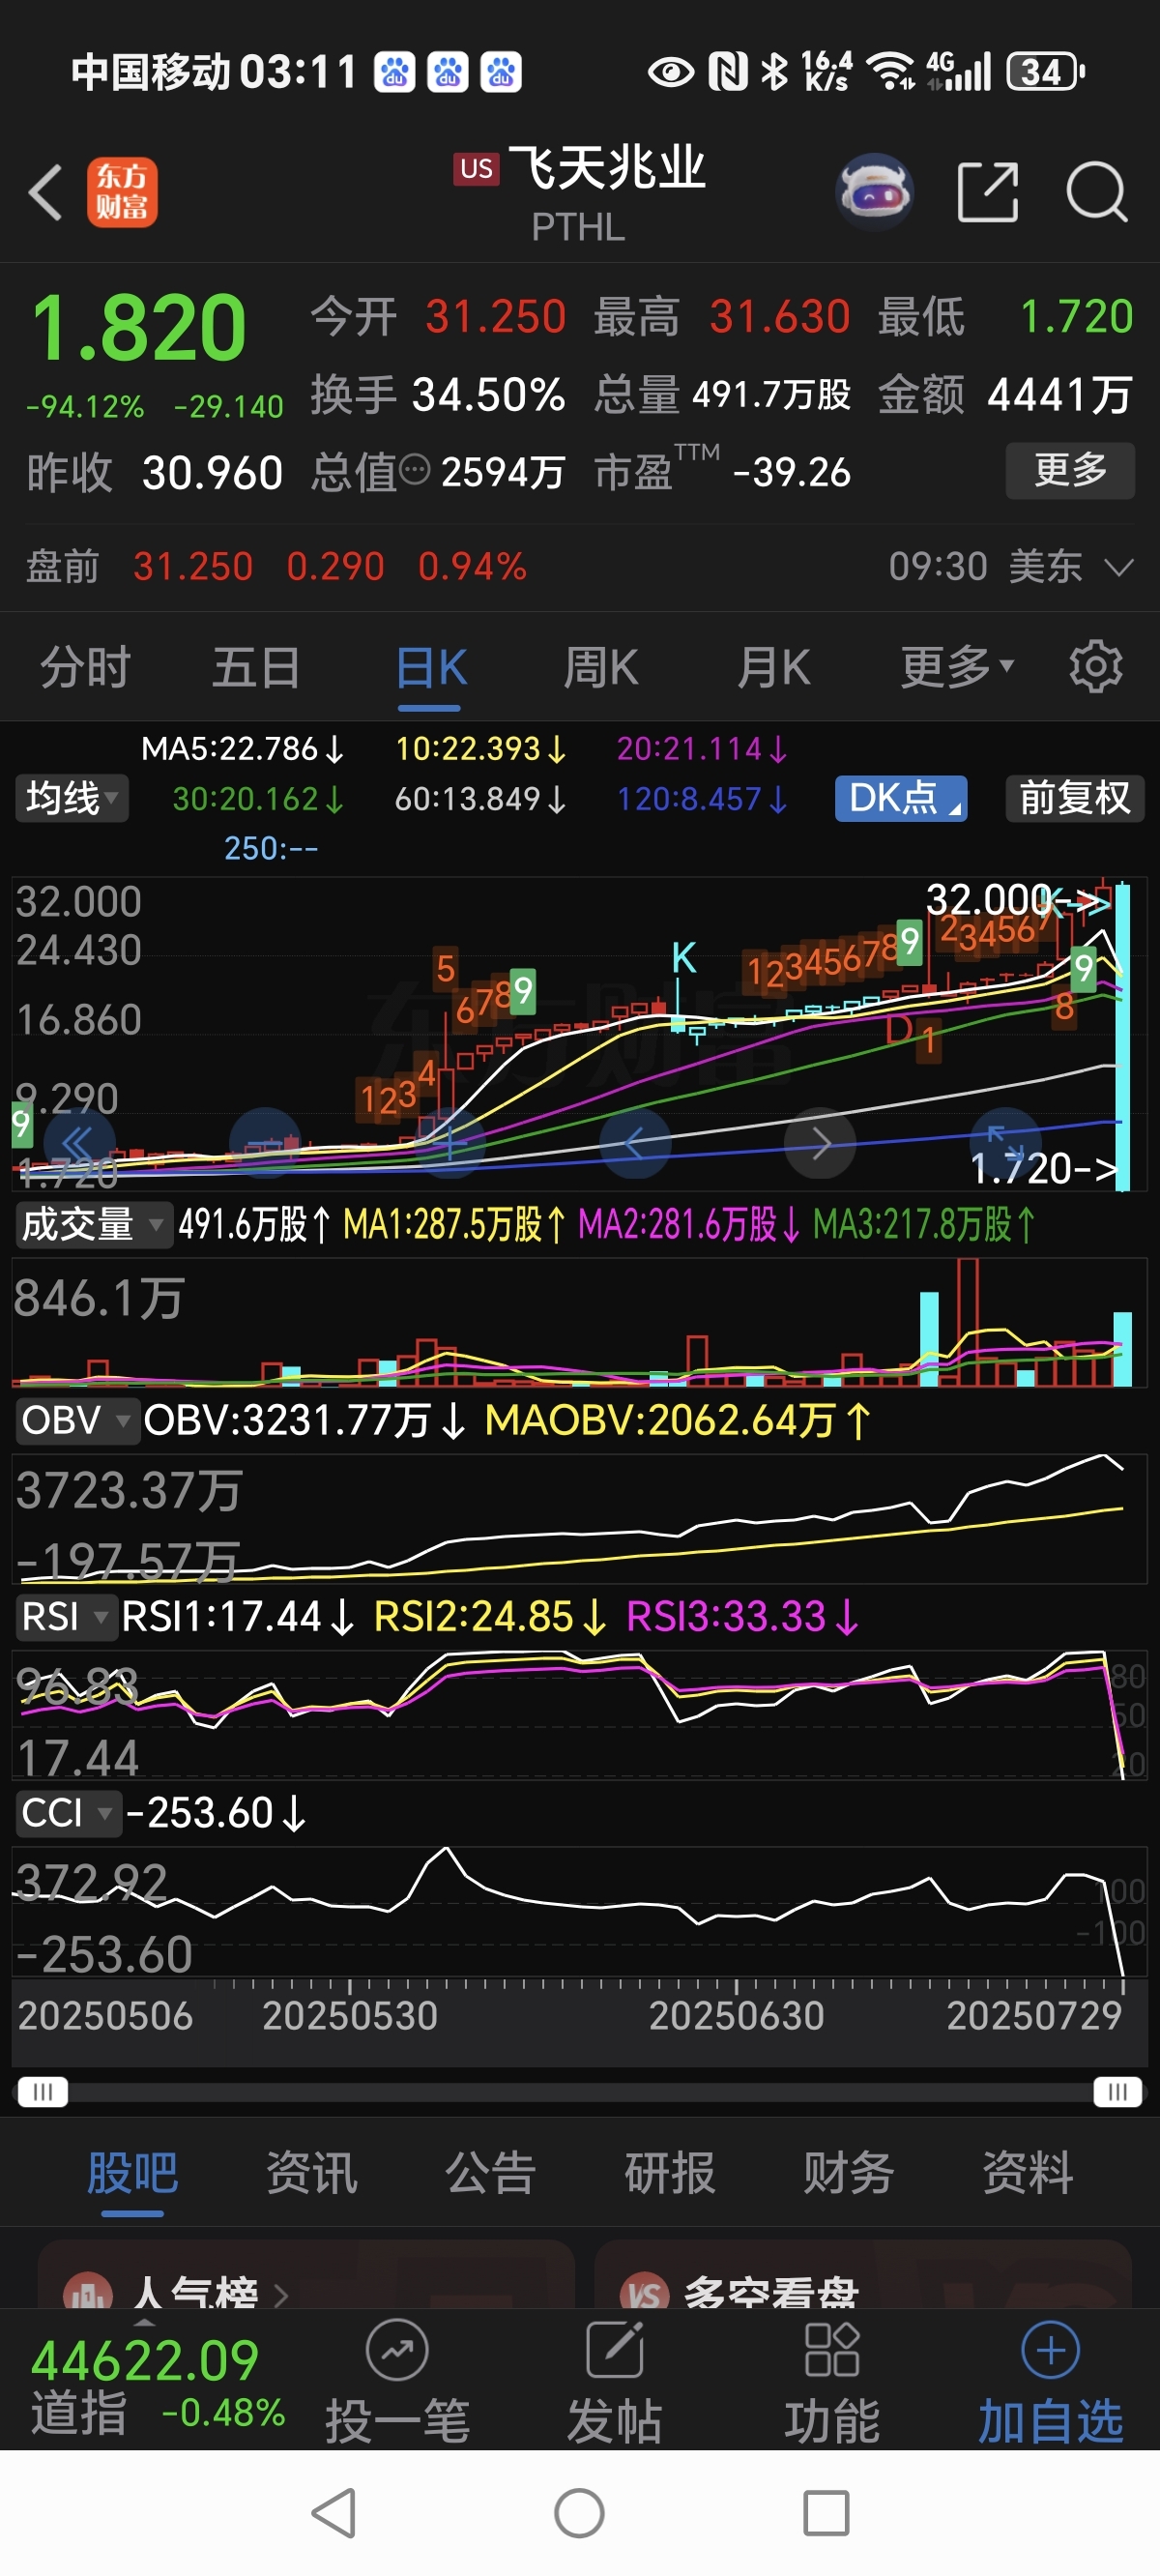1160x2576 pixels.
Task: Open the 股吧 tab
Action: point(132,2172)
